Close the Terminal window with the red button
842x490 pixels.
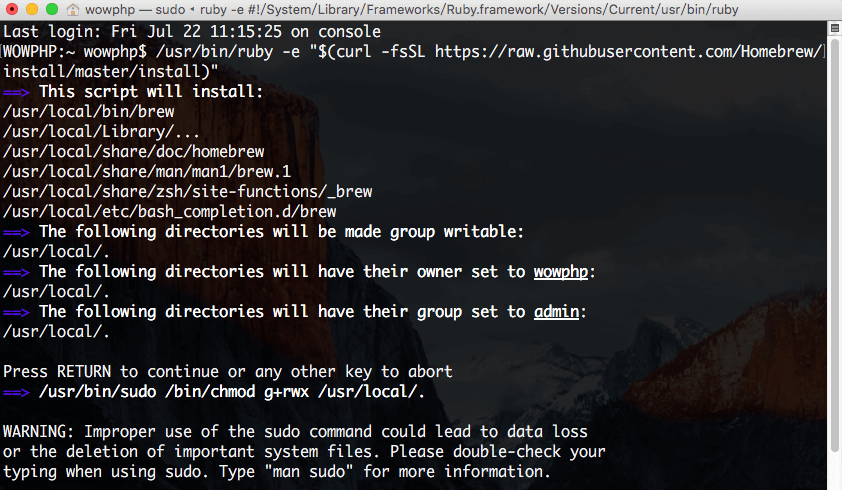12,9
